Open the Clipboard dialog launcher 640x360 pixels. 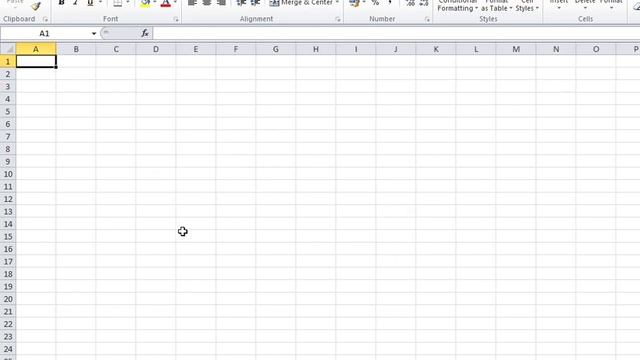click(x=45, y=19)
